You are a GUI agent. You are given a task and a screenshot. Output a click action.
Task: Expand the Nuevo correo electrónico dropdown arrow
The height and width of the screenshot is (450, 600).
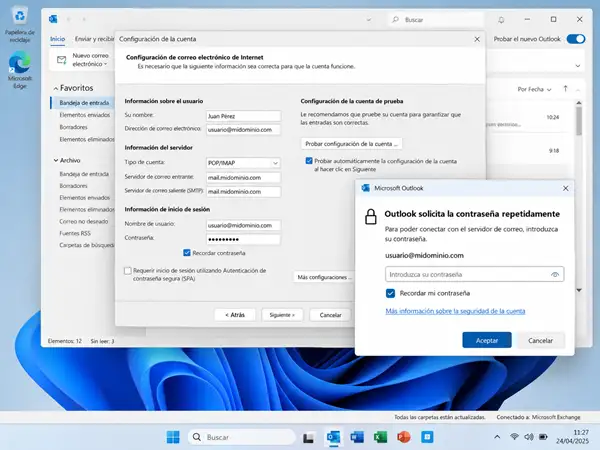(105, 64)
